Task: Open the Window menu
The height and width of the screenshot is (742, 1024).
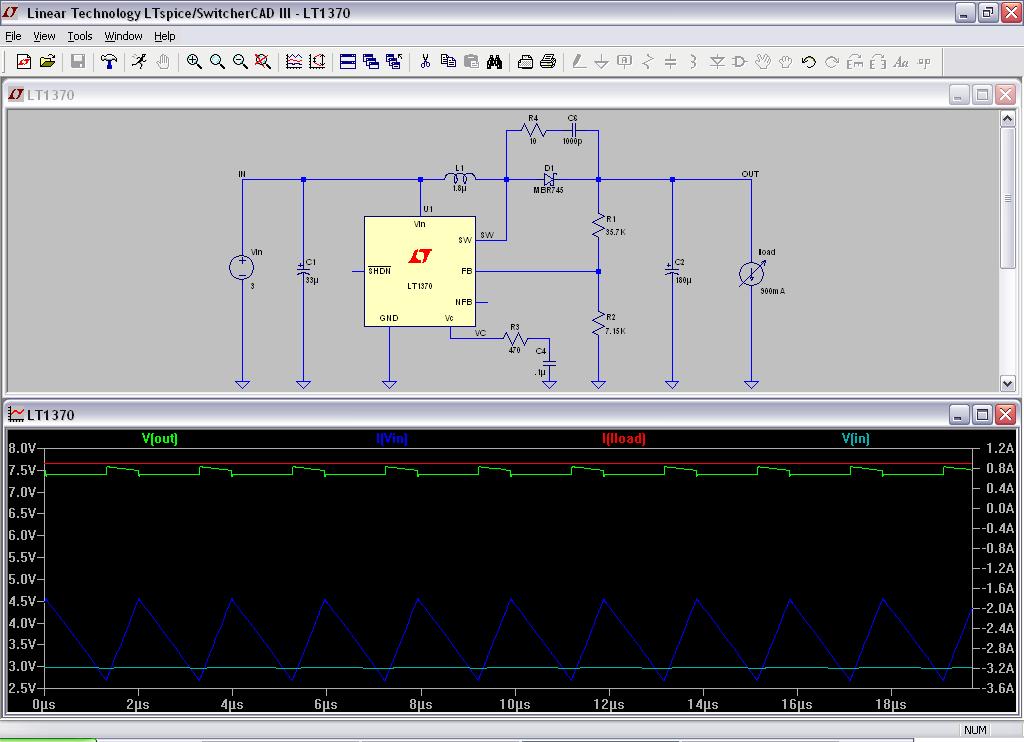Action: (x=123, y=36)
